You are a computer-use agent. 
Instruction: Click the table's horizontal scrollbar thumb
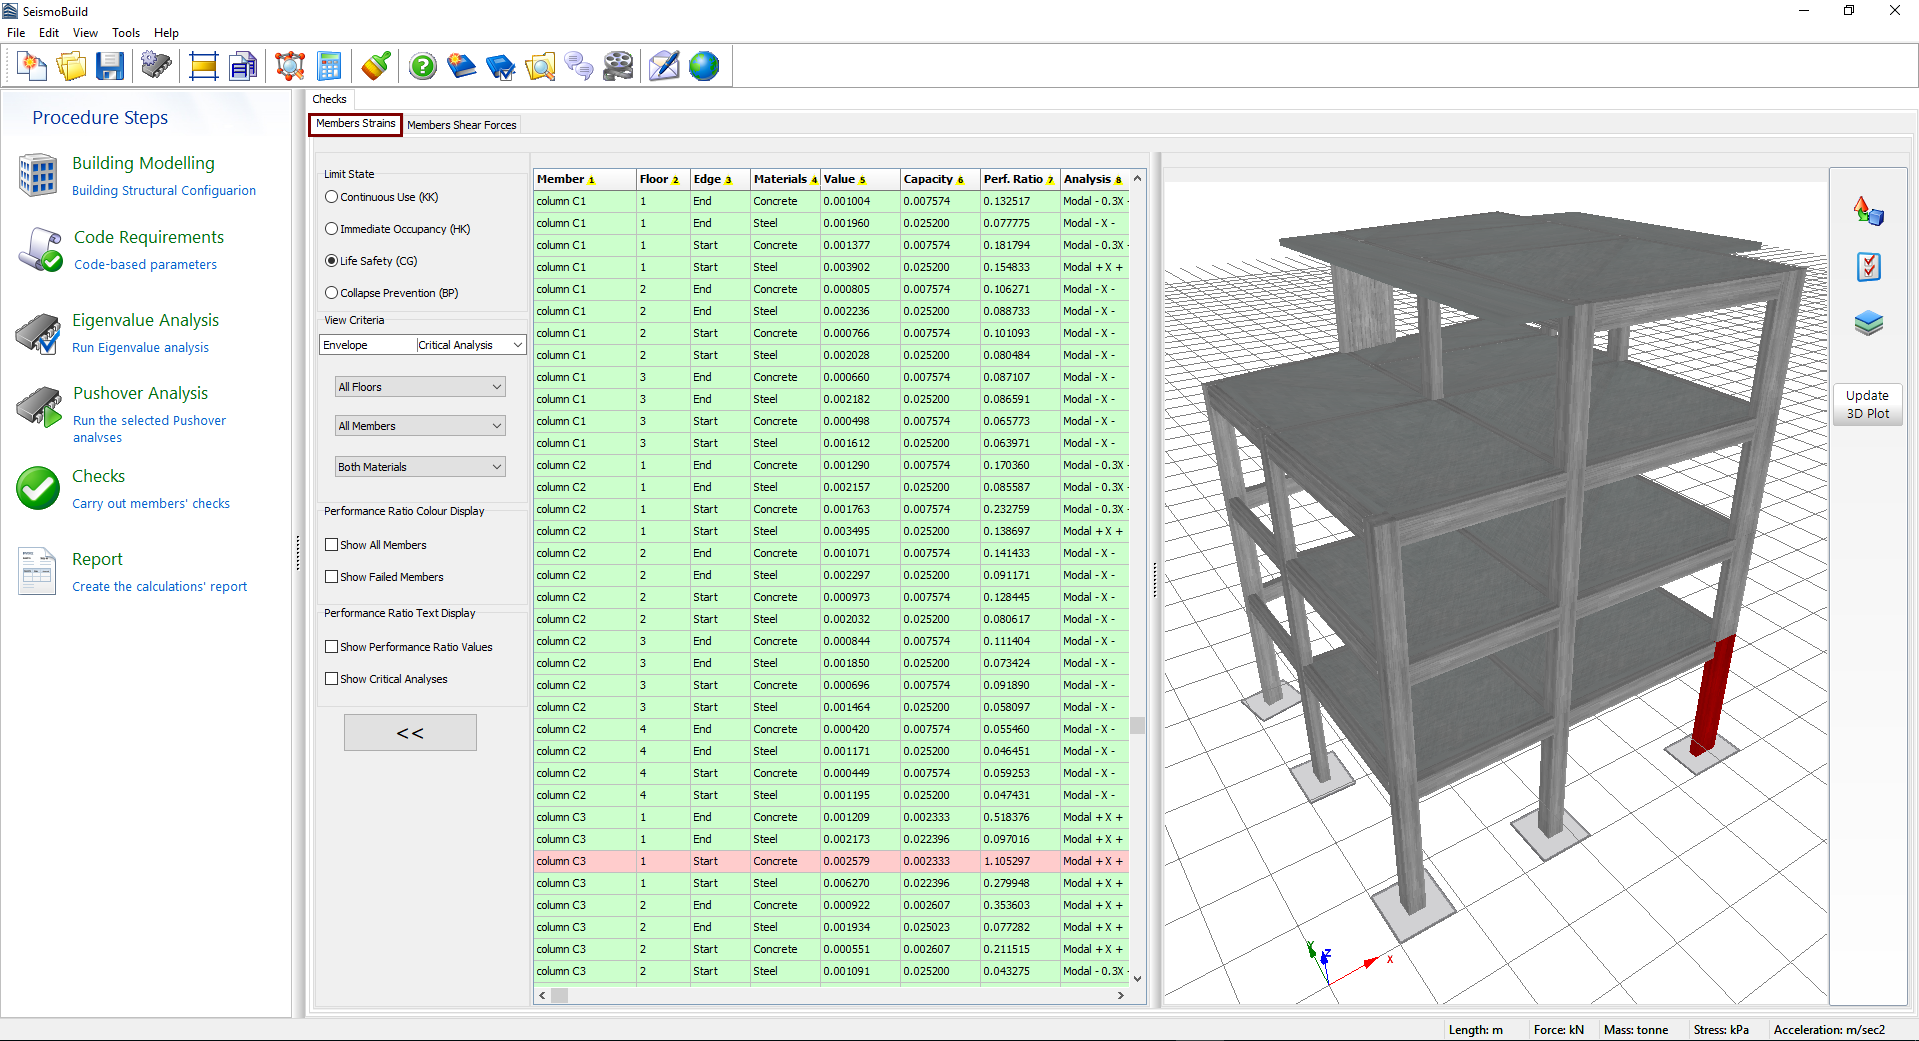559,995
